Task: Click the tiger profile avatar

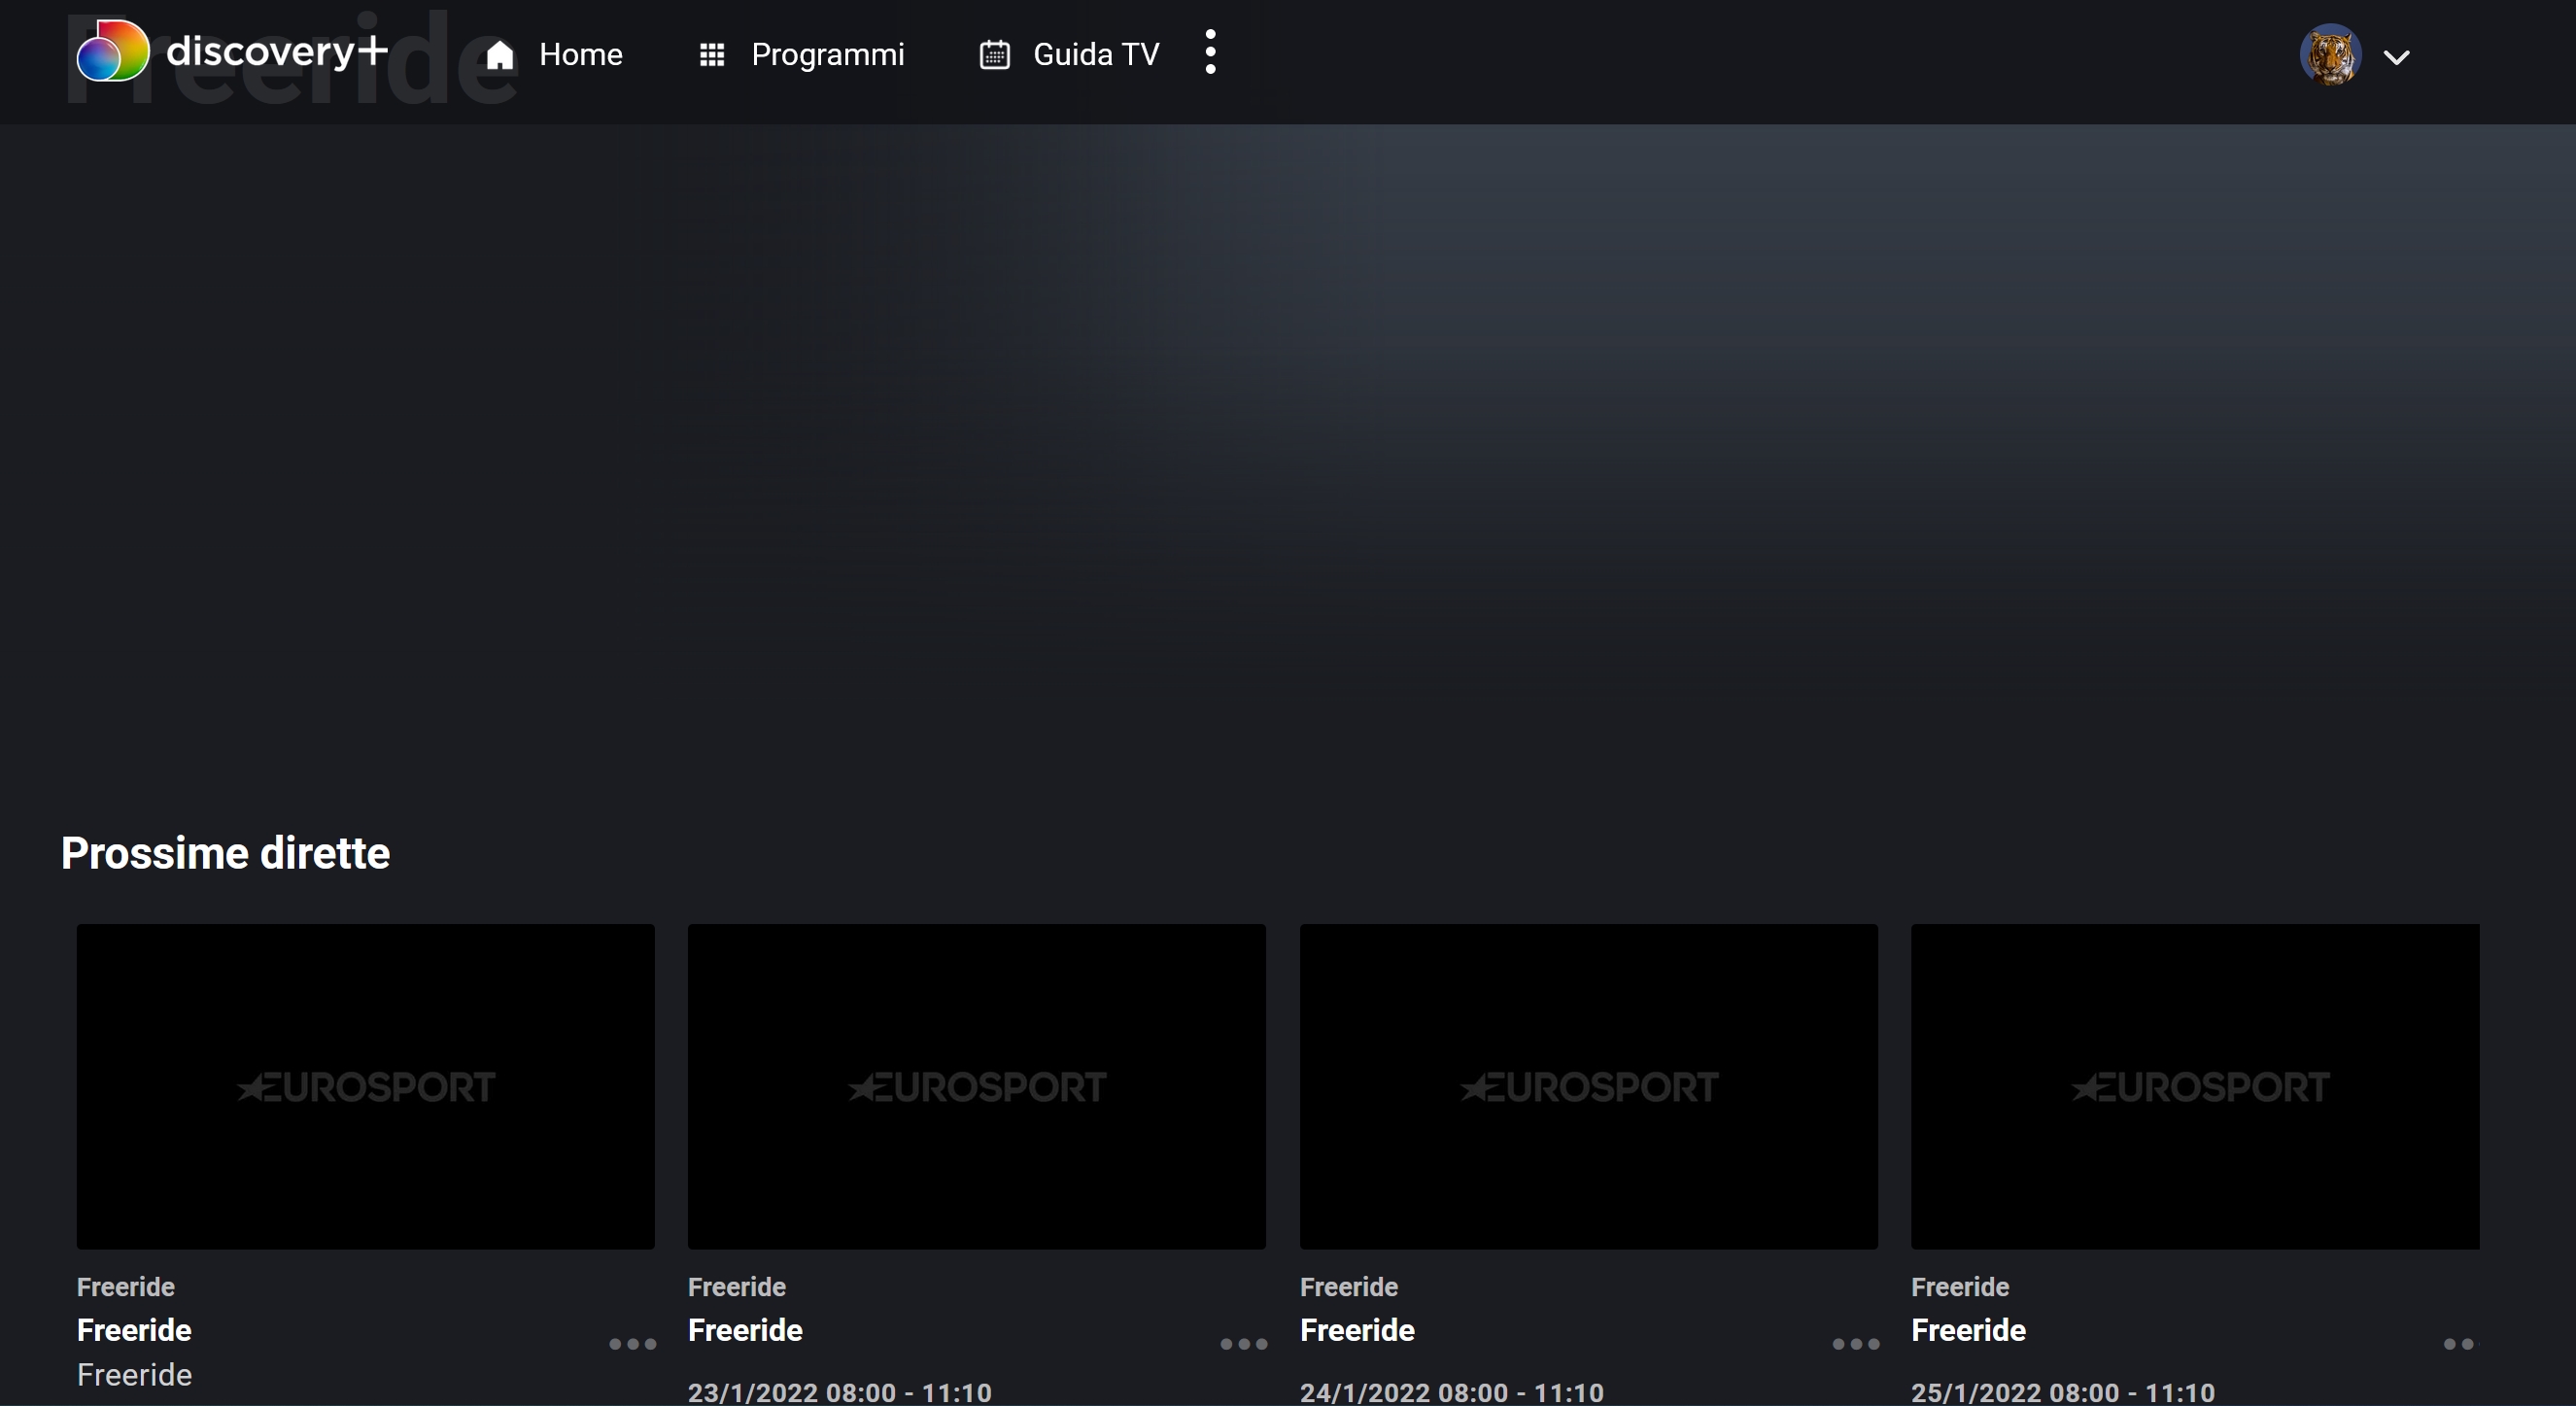Action: point(2331,55)
